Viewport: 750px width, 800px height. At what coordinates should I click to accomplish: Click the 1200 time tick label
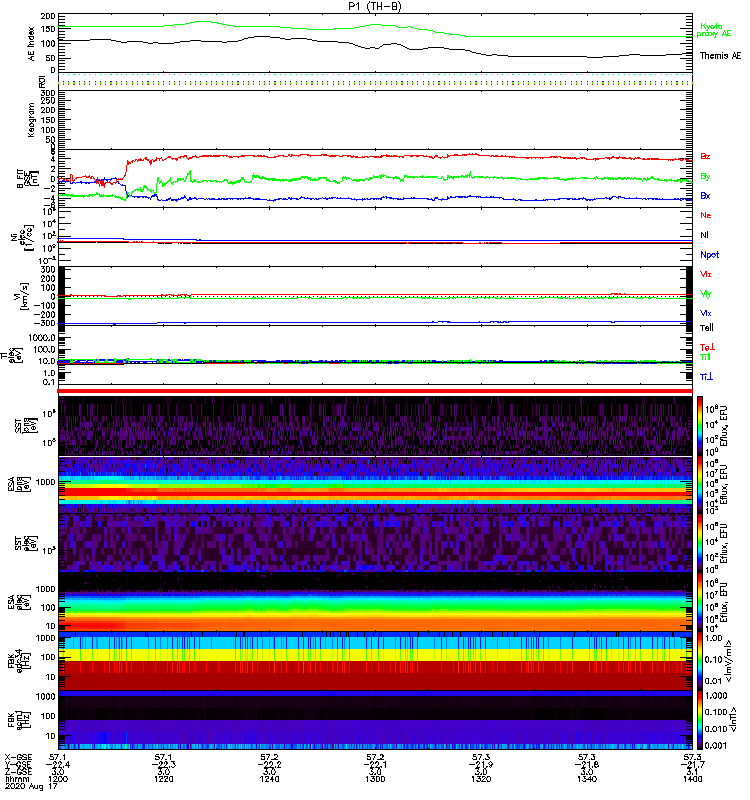[58, 780]
